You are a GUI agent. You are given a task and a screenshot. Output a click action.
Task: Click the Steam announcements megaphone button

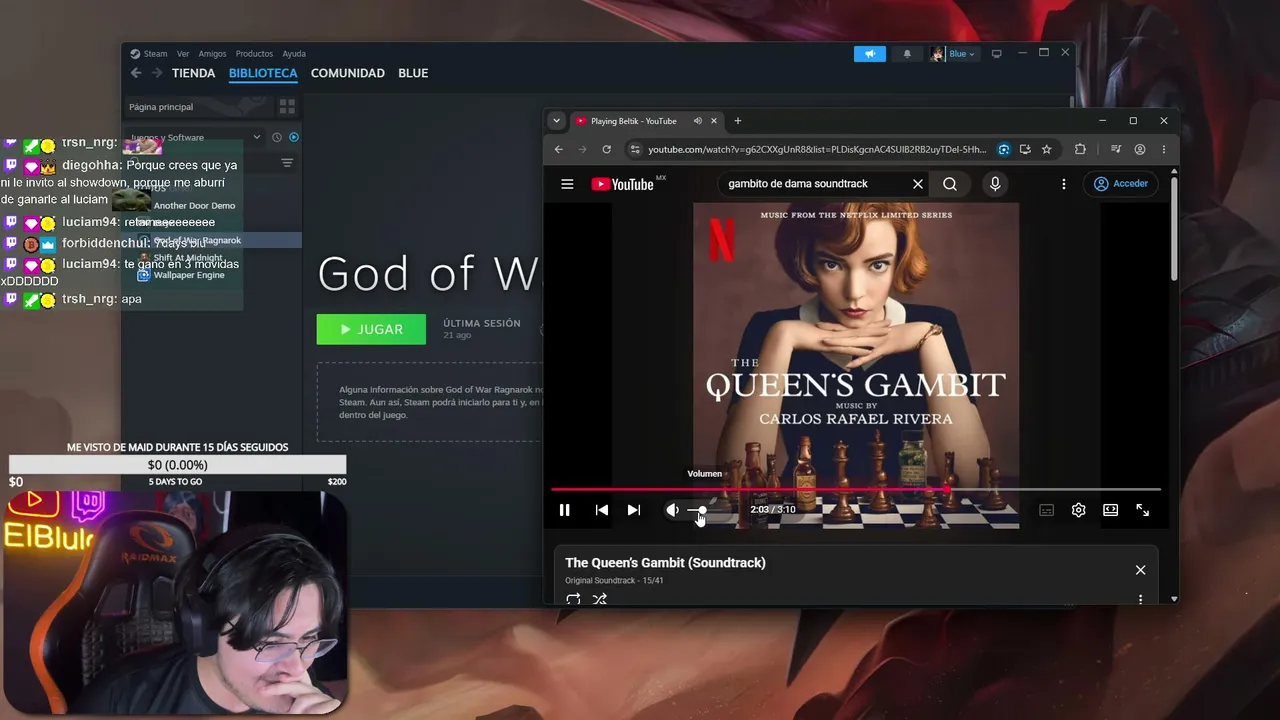pos(870,54)
